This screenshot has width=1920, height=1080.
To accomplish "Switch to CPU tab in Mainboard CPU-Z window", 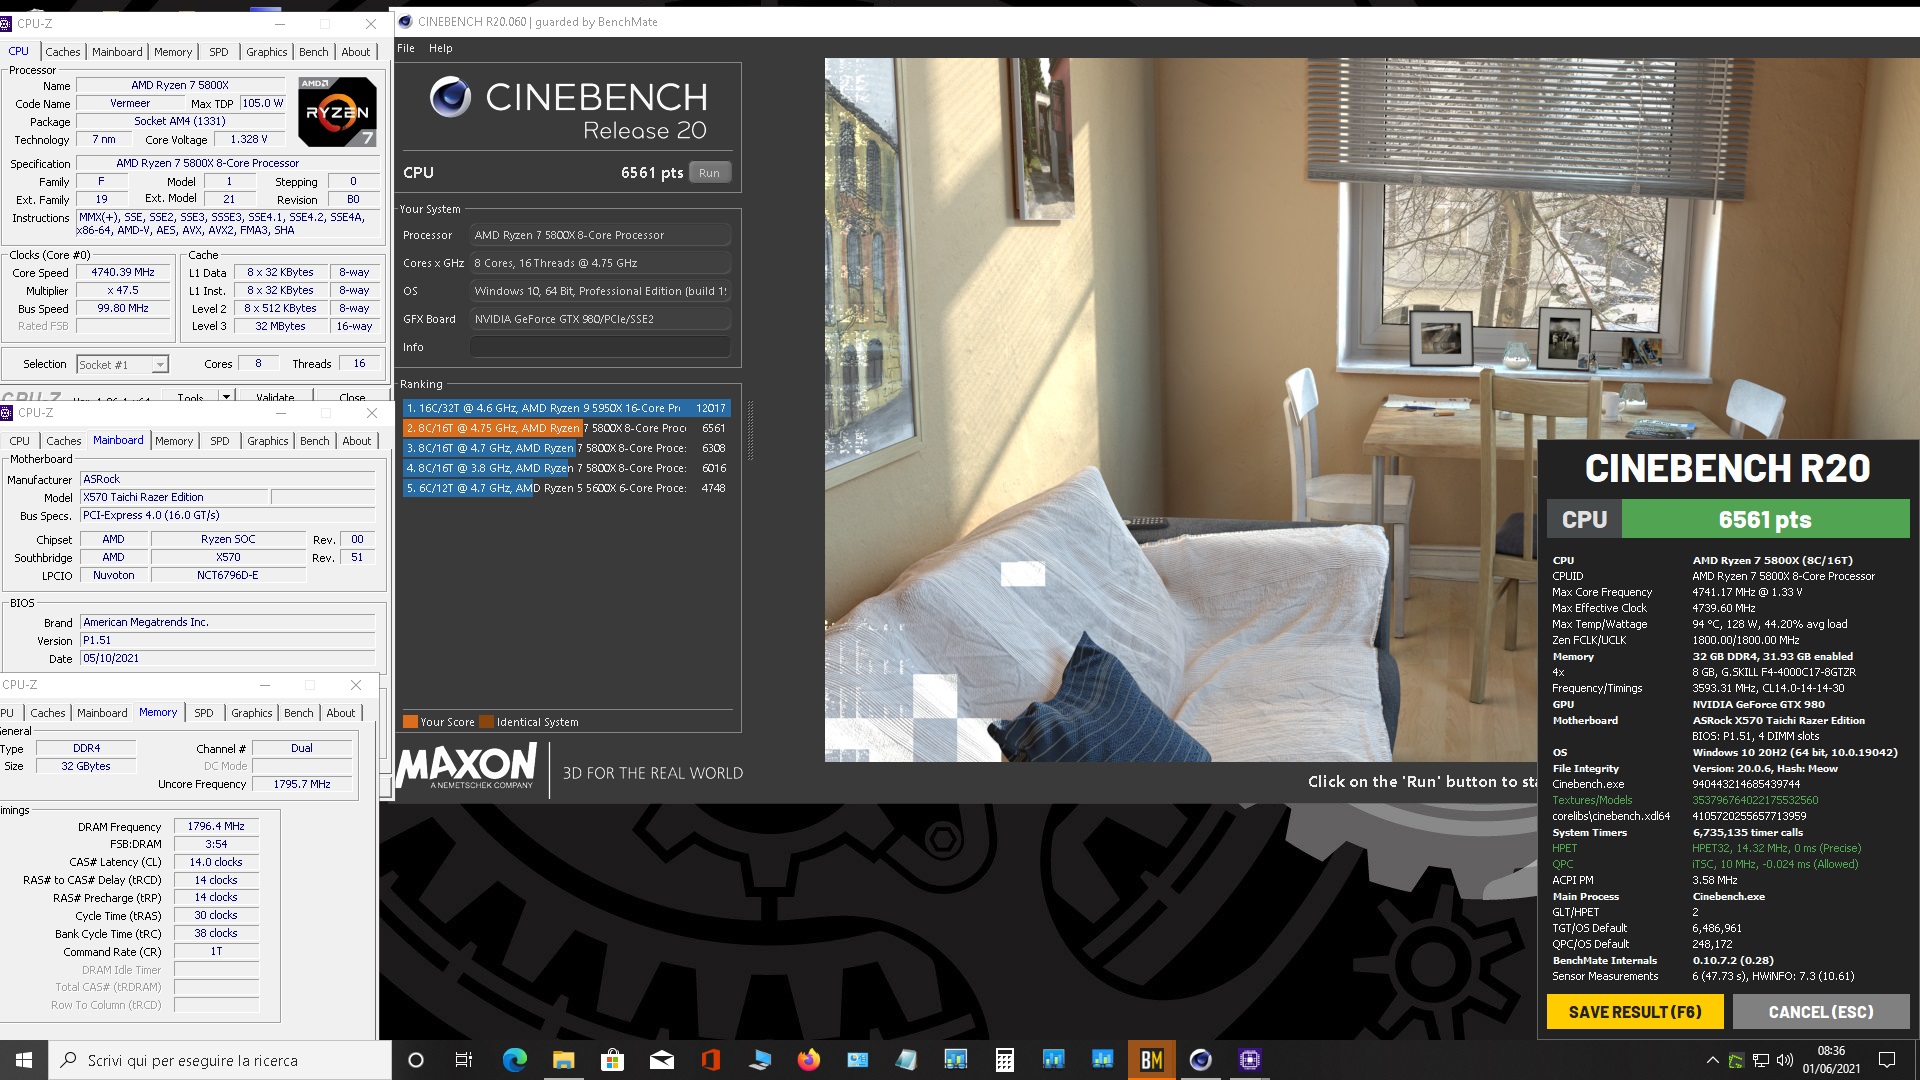I will tap(20, 441).
